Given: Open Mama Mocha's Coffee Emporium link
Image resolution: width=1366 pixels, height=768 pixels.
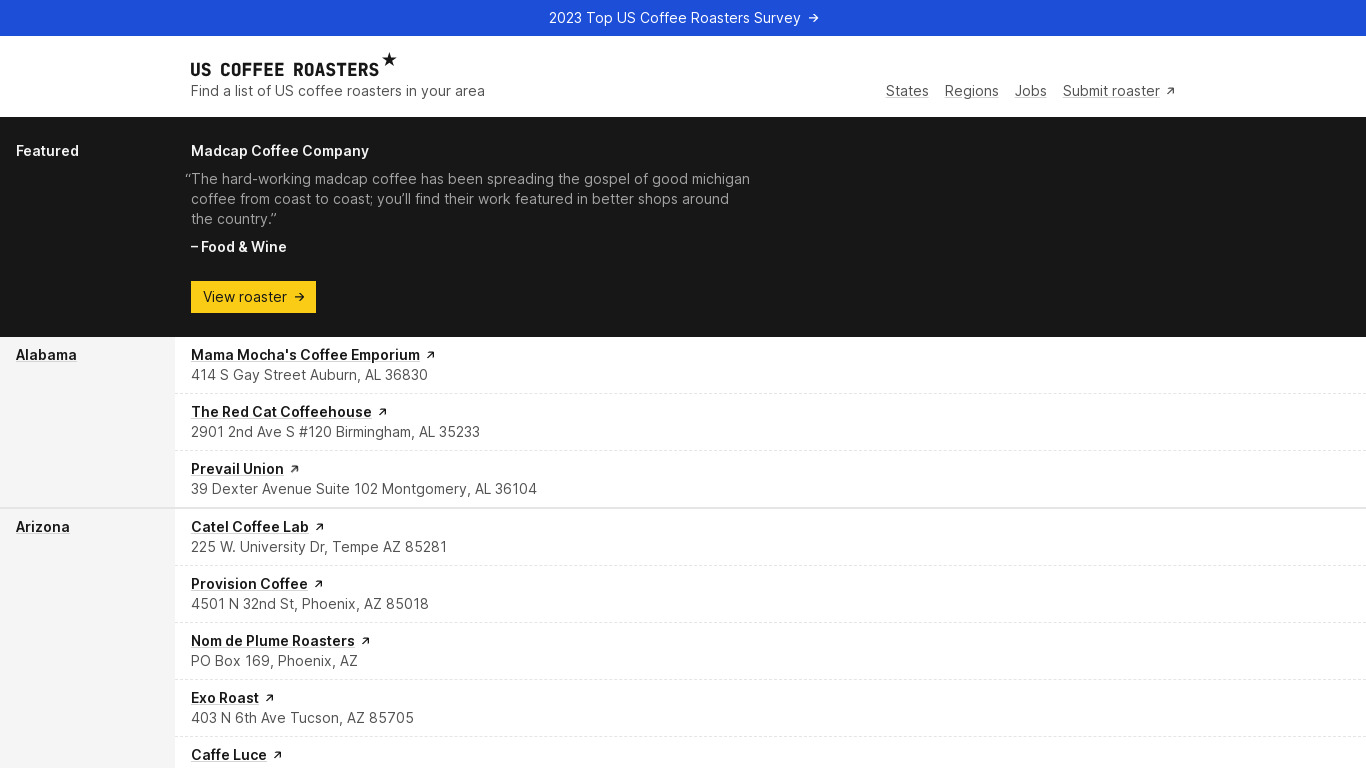Looking at the screenshot, I should pos(305,355).
